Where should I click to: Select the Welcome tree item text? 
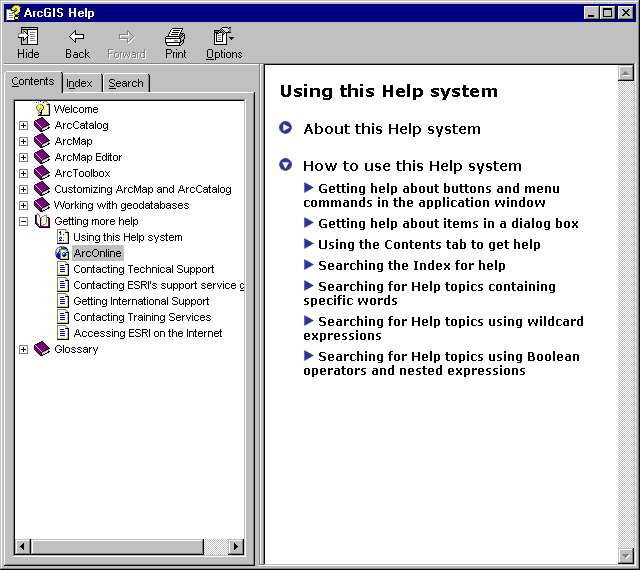pyautogui.click(x=76, y=109)
